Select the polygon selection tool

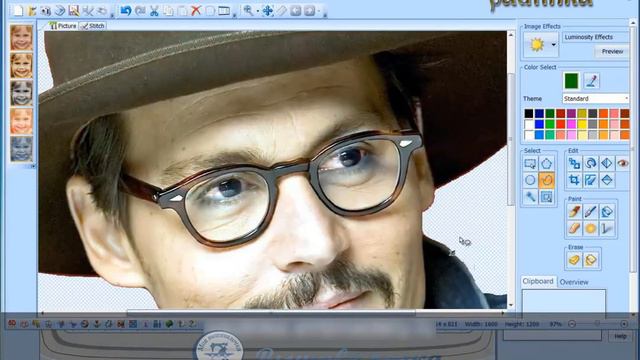click(x=546, y=164)
